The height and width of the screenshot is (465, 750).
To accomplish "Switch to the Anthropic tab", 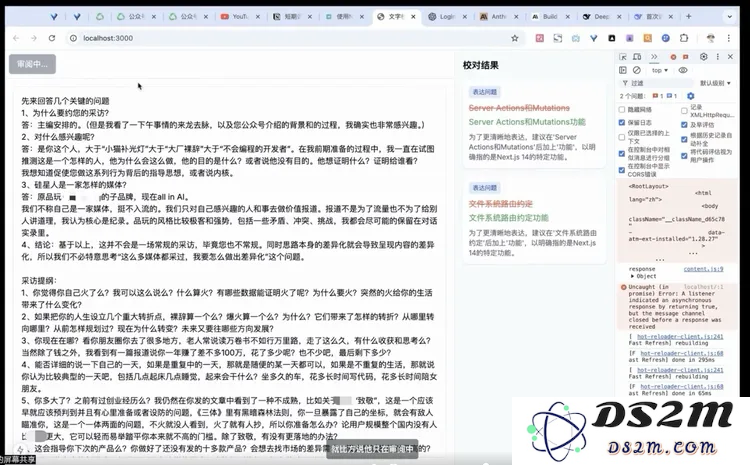I will click(499, 16).
